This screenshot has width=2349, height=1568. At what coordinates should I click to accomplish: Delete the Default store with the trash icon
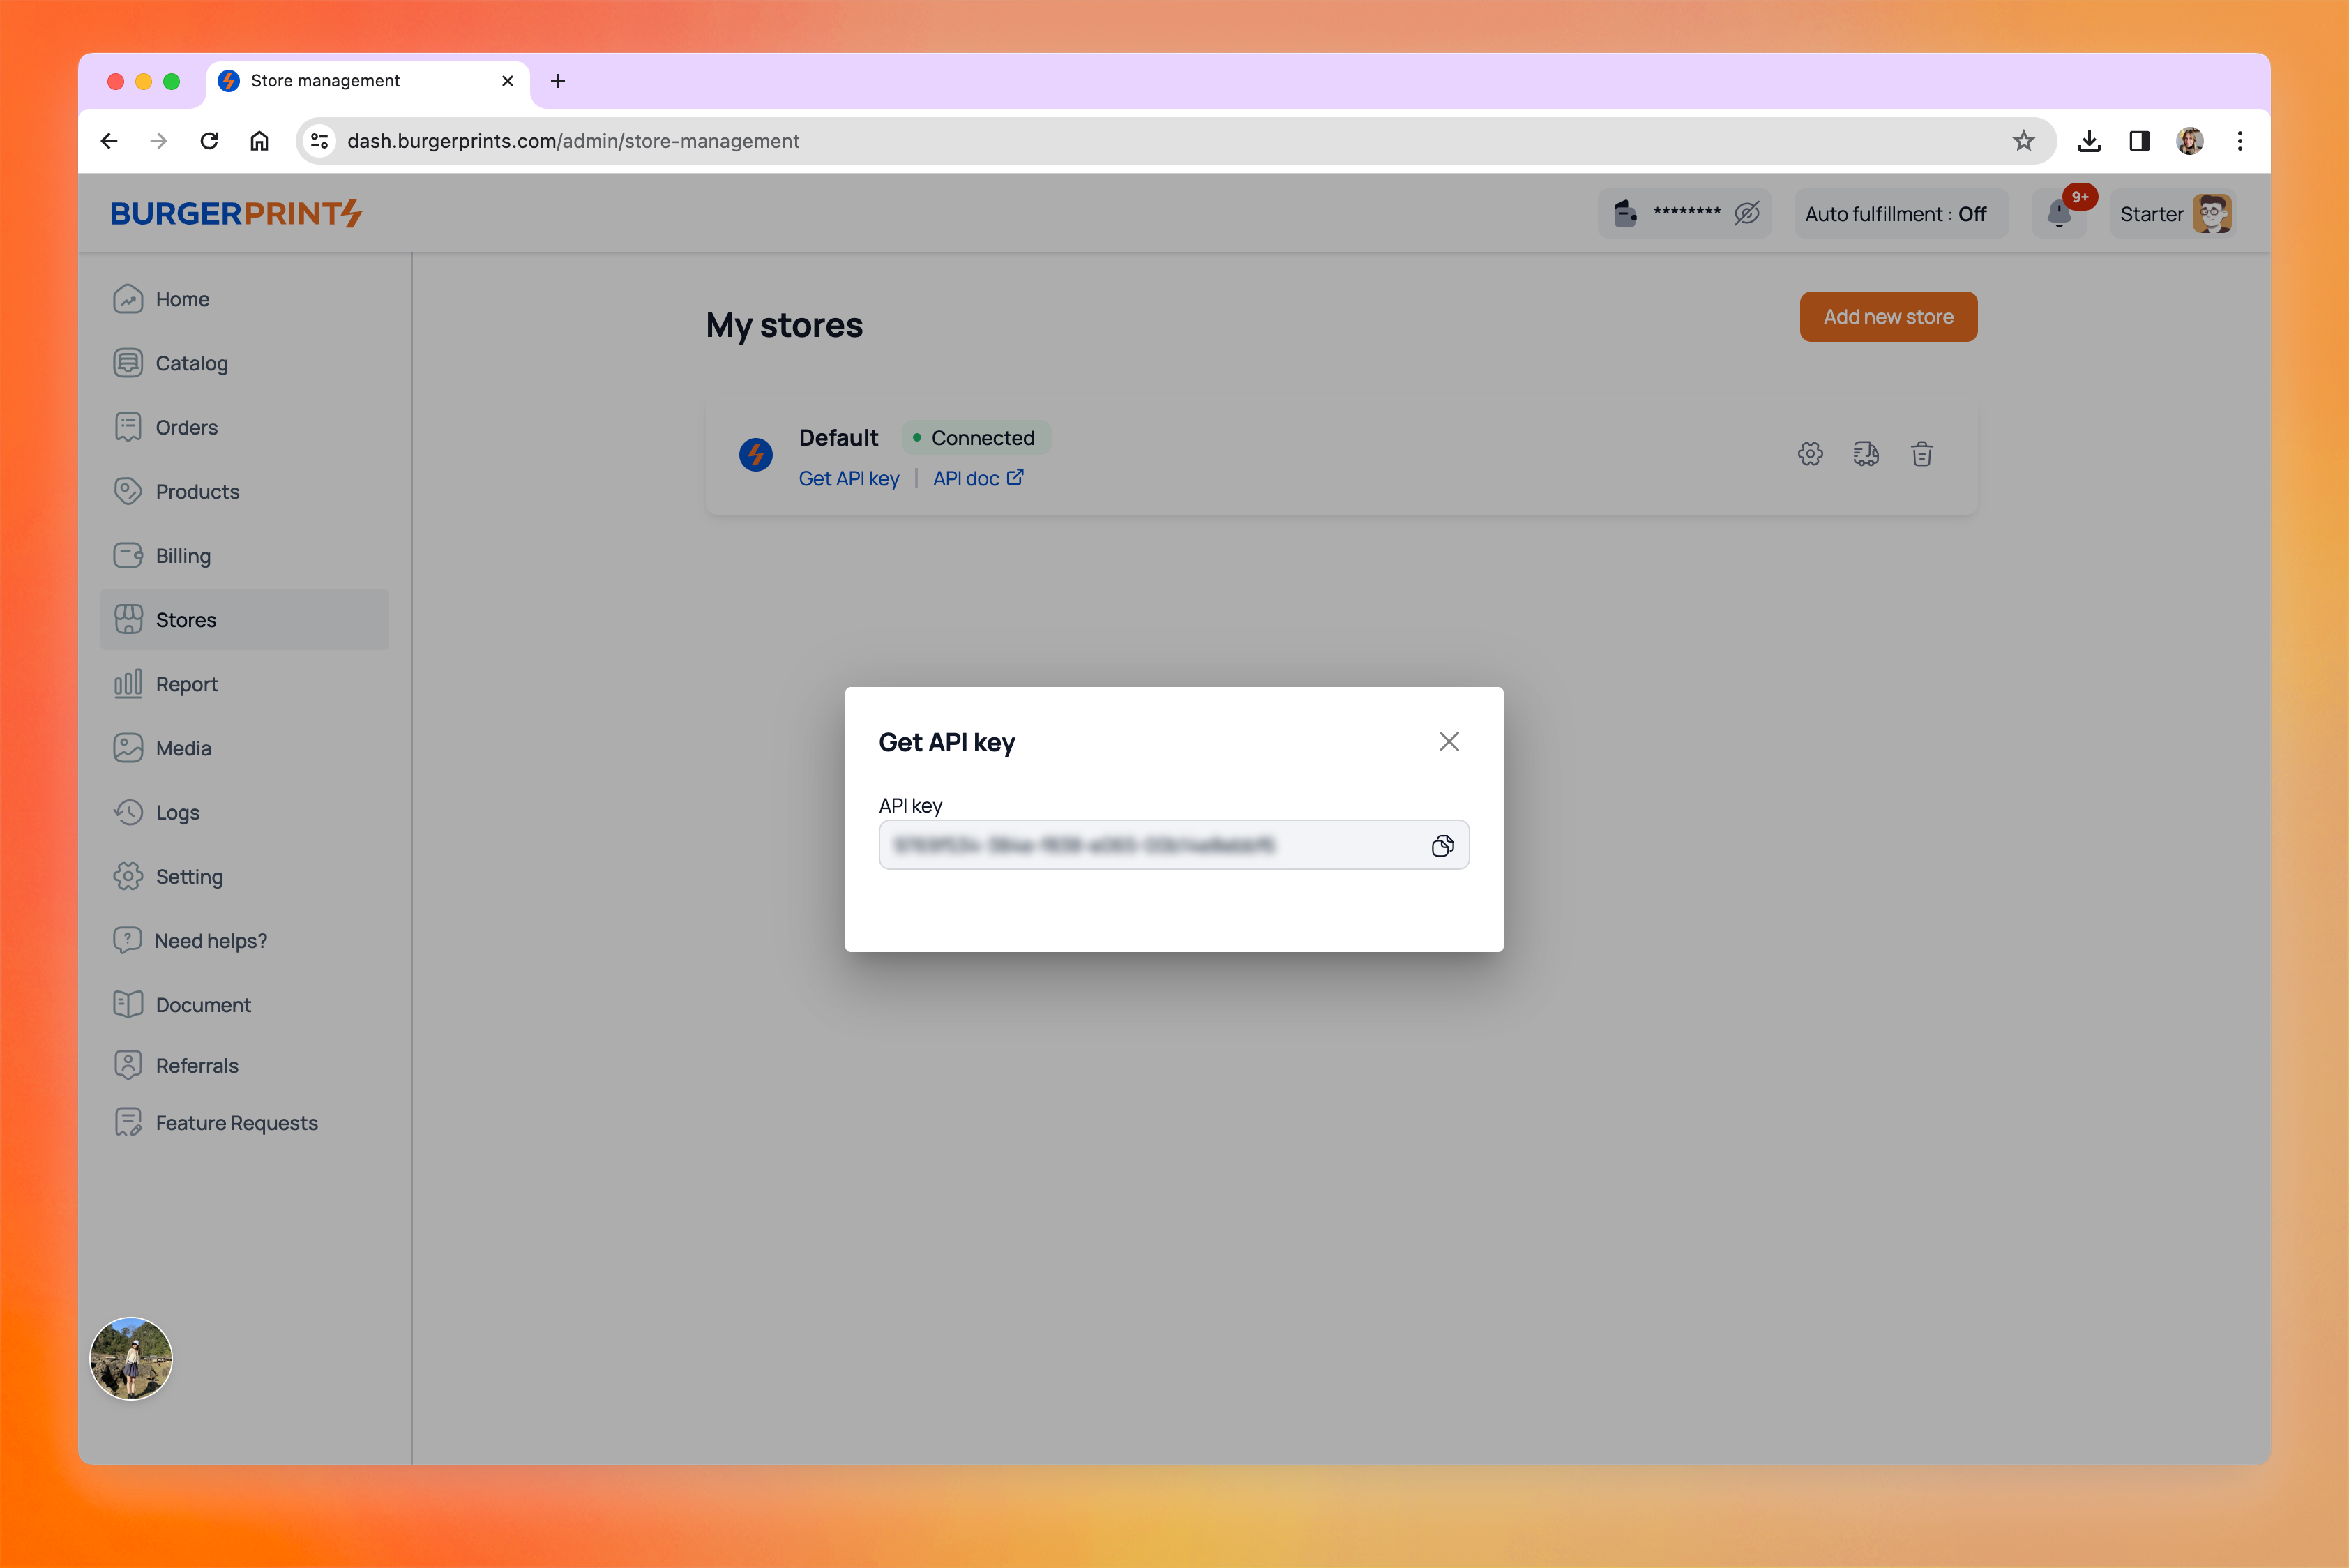coord(1921,454)
